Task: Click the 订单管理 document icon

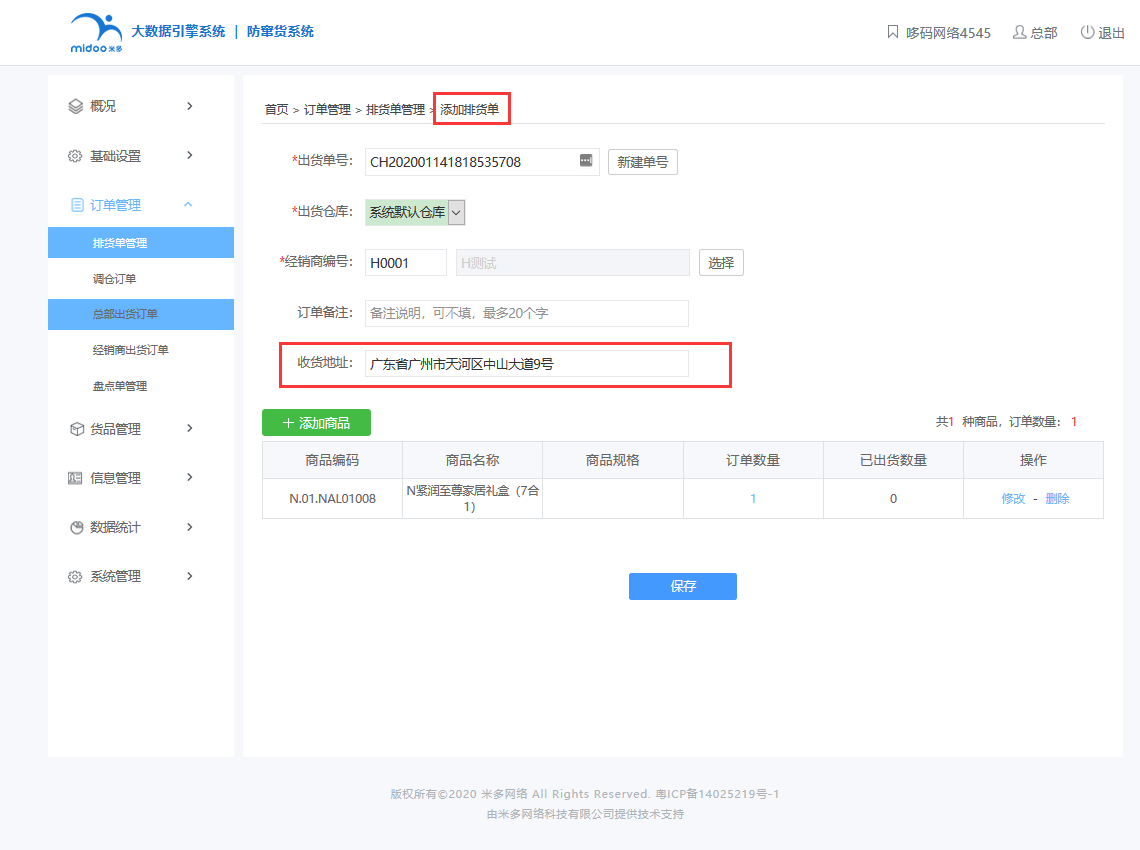Action: tap(77, 205)
